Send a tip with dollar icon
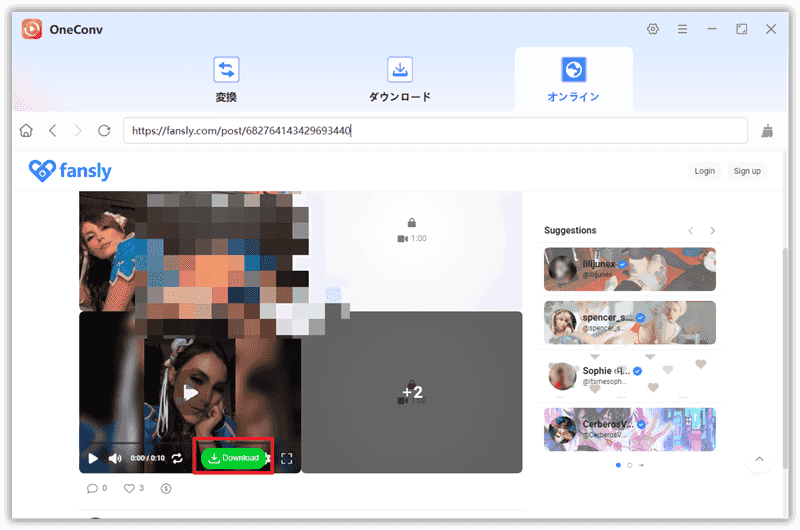 (166, 488)
